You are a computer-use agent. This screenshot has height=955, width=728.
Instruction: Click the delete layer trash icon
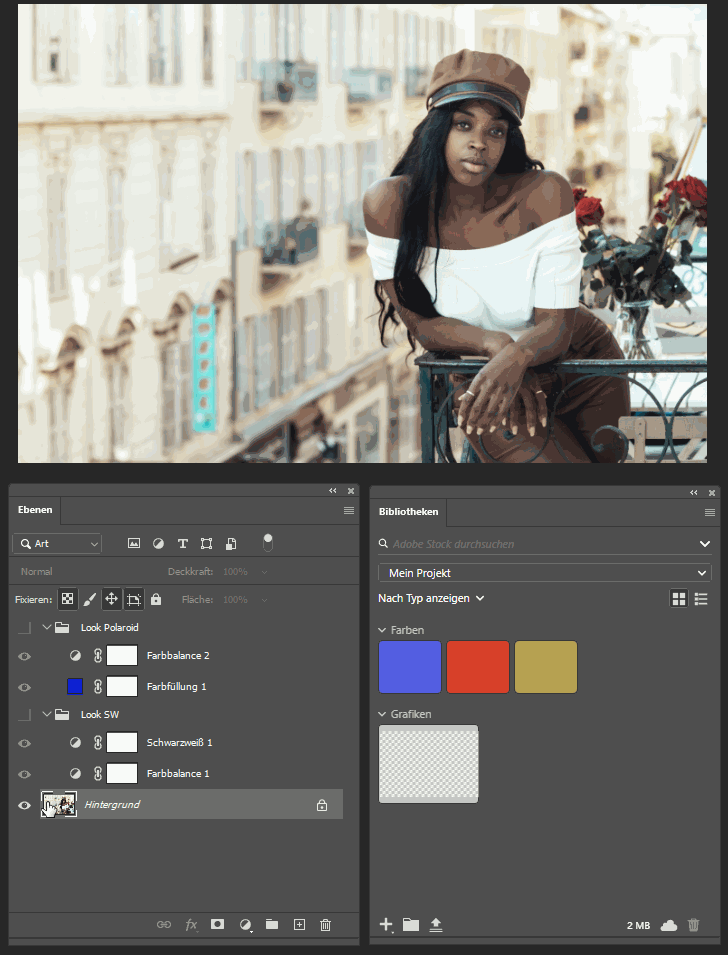pos(325,925)
